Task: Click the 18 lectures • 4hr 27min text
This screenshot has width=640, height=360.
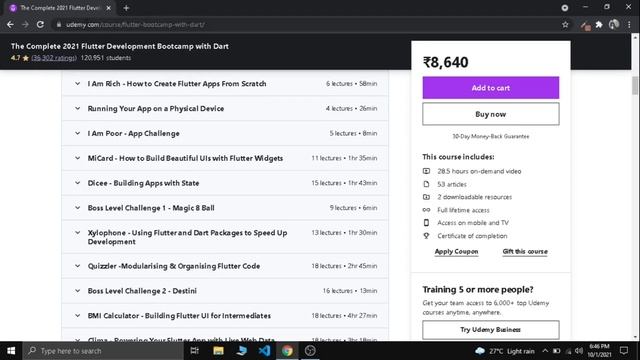Action: pyautogui.click(x=344, y=316)
